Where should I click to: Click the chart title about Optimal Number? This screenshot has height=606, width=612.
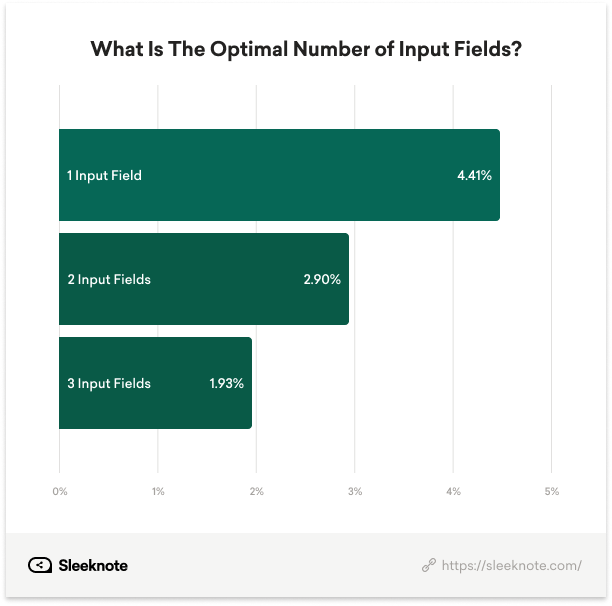click(306, 50)
